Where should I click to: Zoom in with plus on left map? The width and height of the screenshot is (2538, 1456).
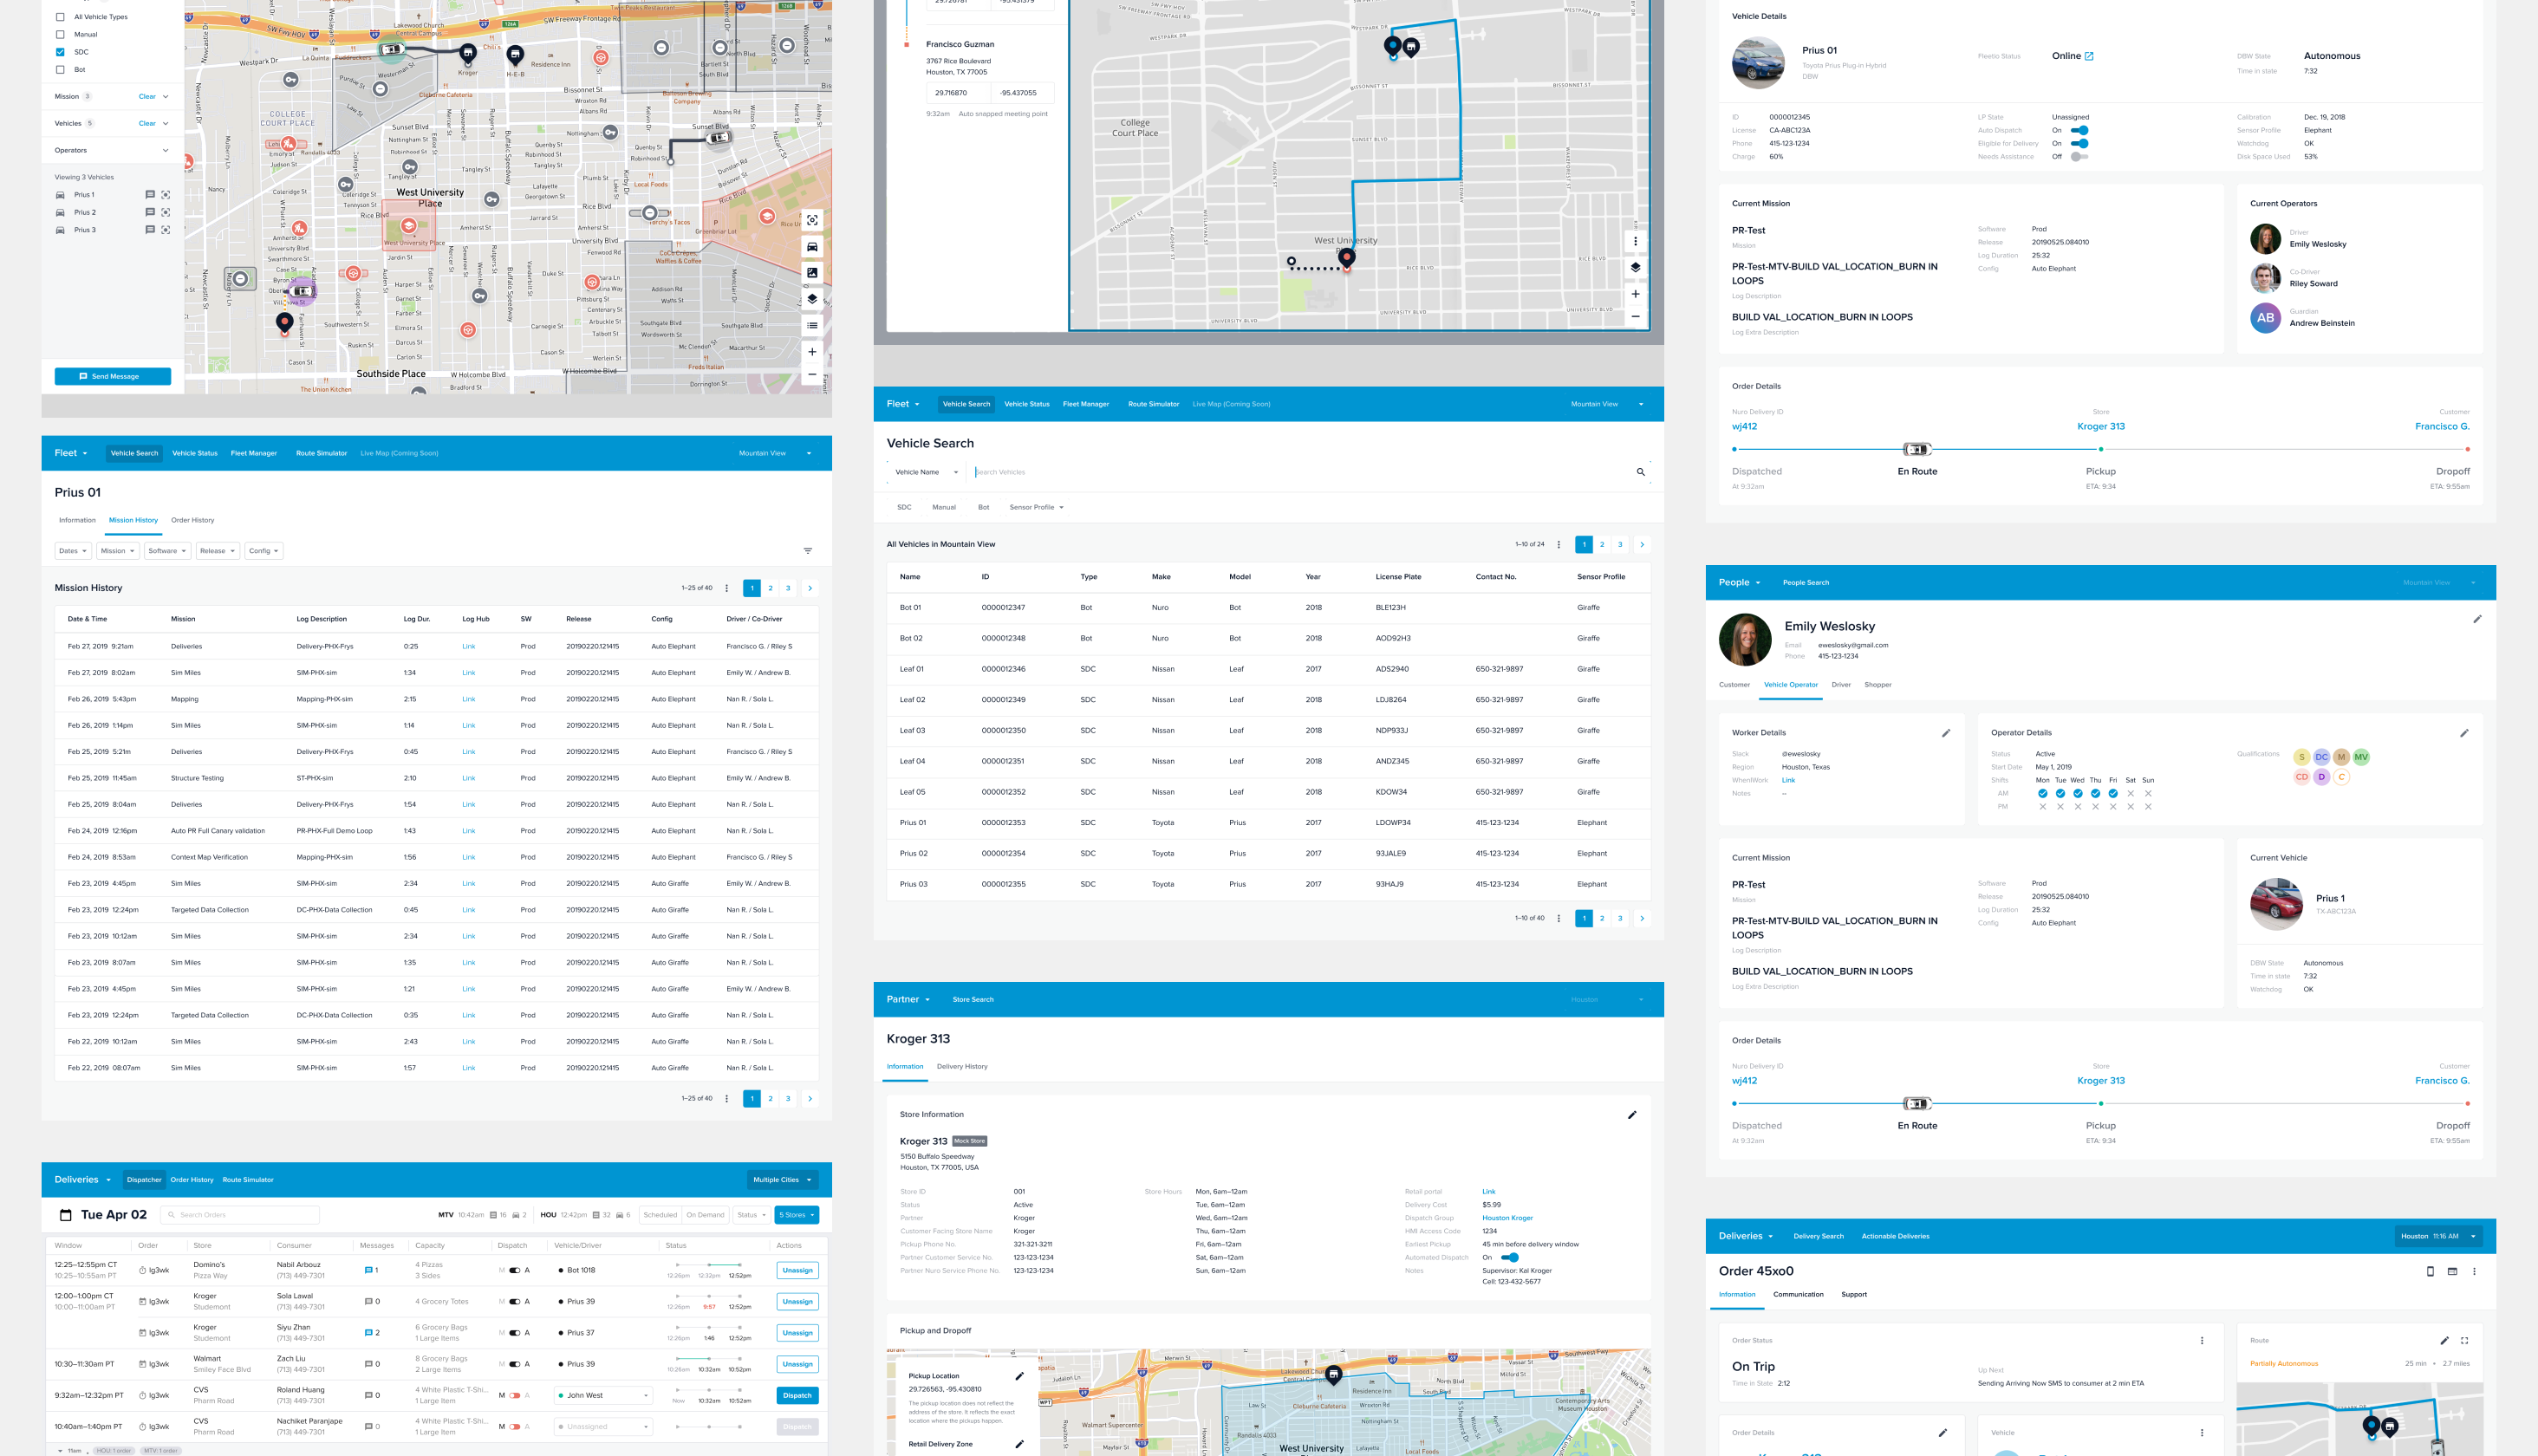click(x=812, y=352)
